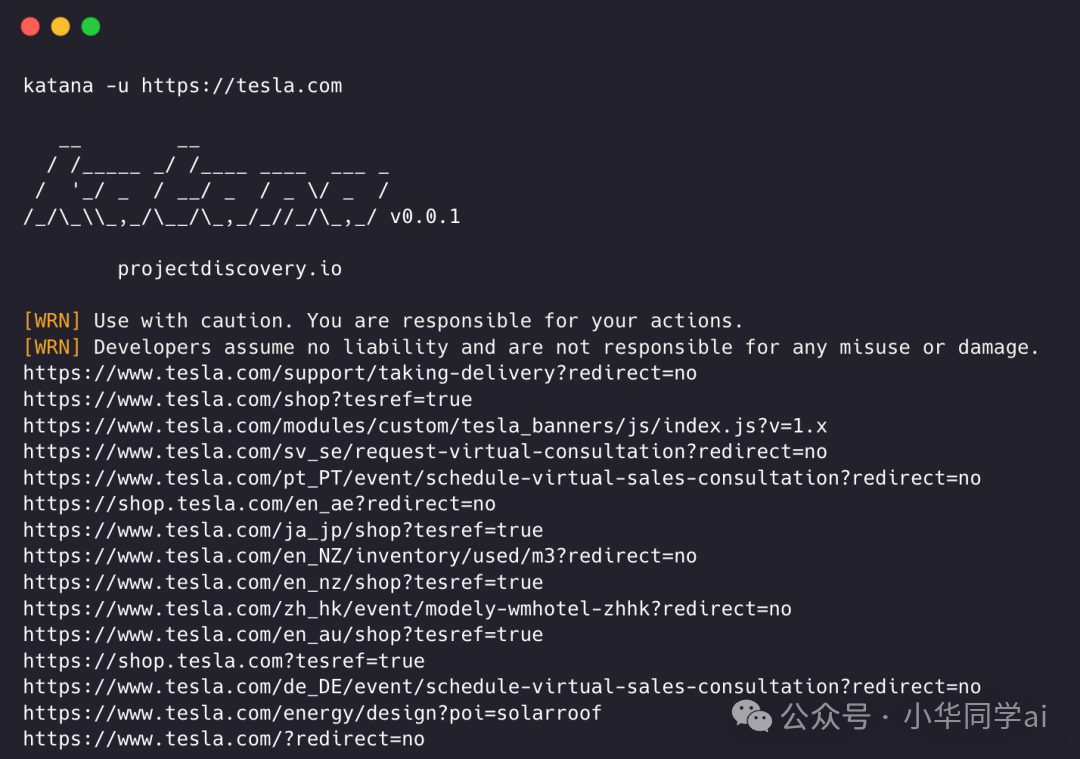Open the energy design solarroof URL

click(x=312, y=713)
